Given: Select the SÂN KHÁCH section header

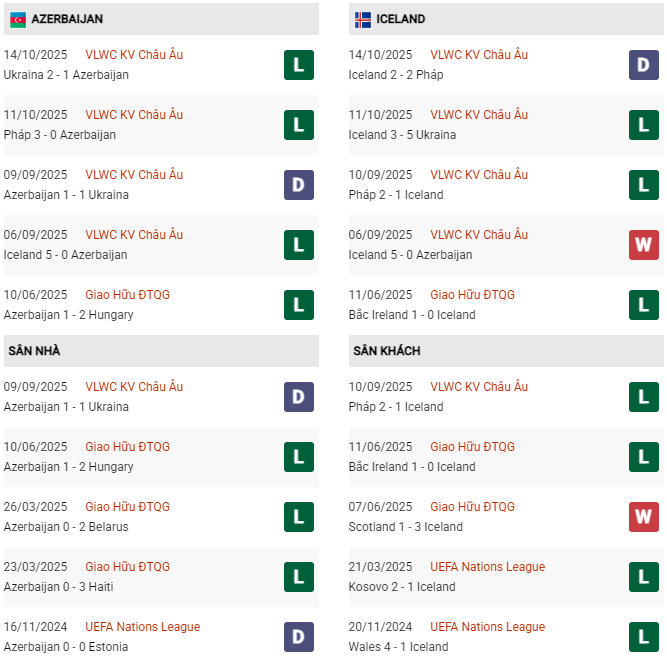Looking at the screenshot, I should point(386,351).
